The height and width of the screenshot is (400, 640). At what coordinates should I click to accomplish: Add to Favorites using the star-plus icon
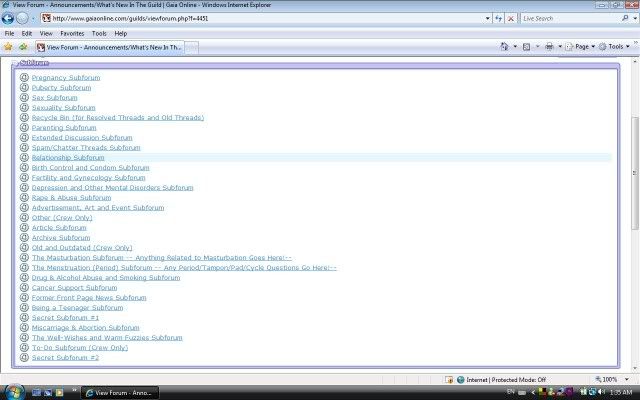23,47
